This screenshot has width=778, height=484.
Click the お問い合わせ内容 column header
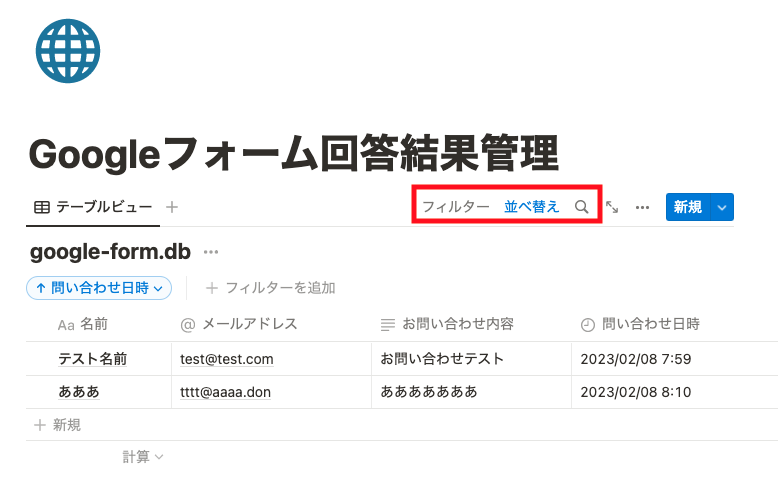coord(447,325)
